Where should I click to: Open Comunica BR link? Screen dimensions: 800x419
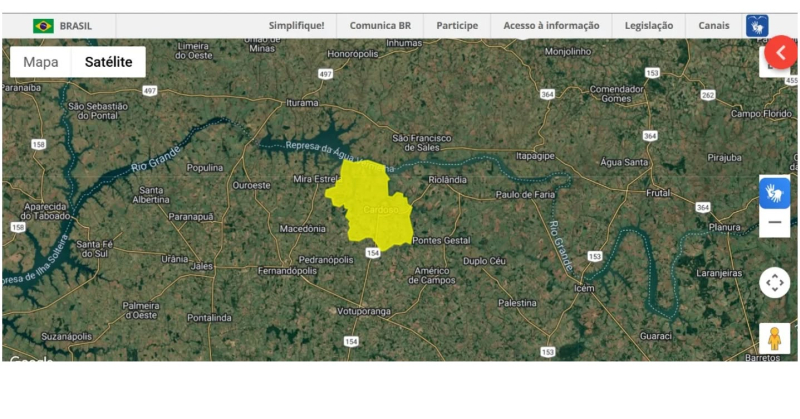[380, 26]
